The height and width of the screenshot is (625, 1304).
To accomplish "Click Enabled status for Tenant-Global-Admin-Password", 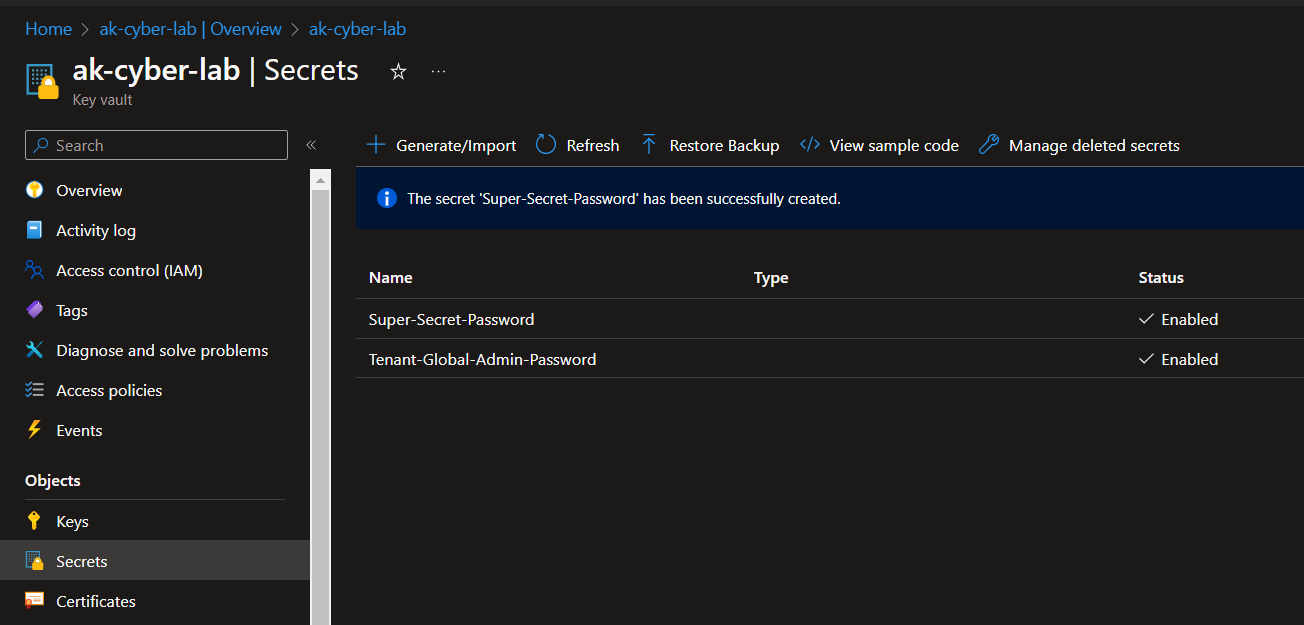I will [x=1179, y=359].
